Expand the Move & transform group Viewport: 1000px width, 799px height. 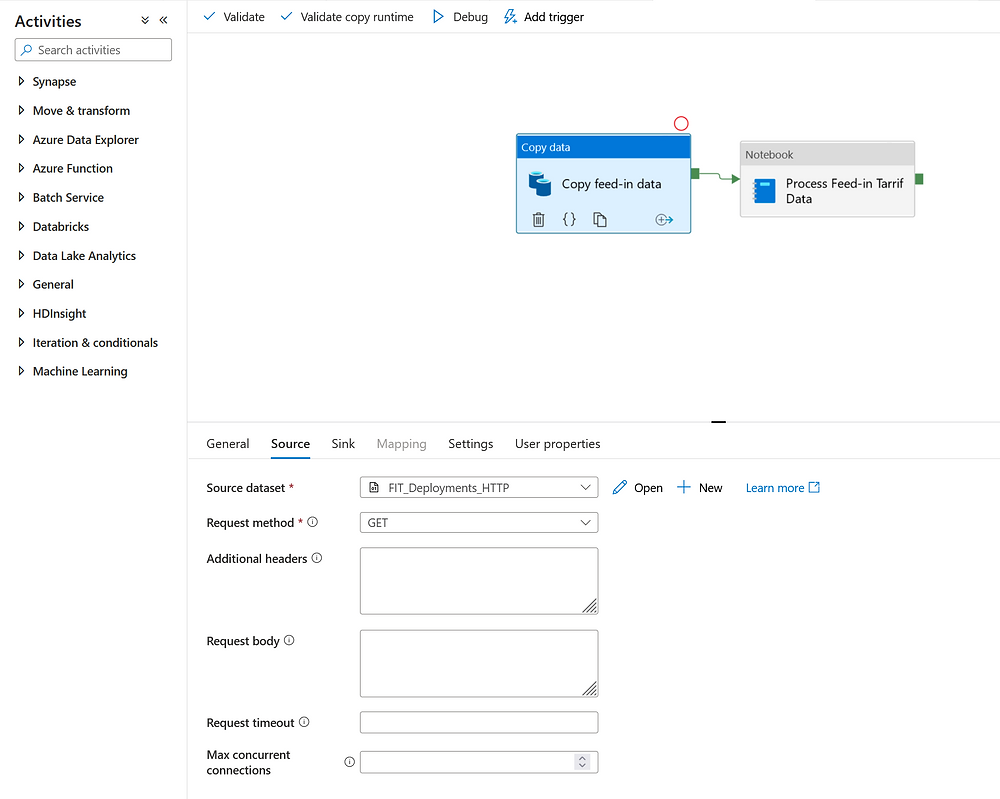pyautogui.click(x=21, y=110)
